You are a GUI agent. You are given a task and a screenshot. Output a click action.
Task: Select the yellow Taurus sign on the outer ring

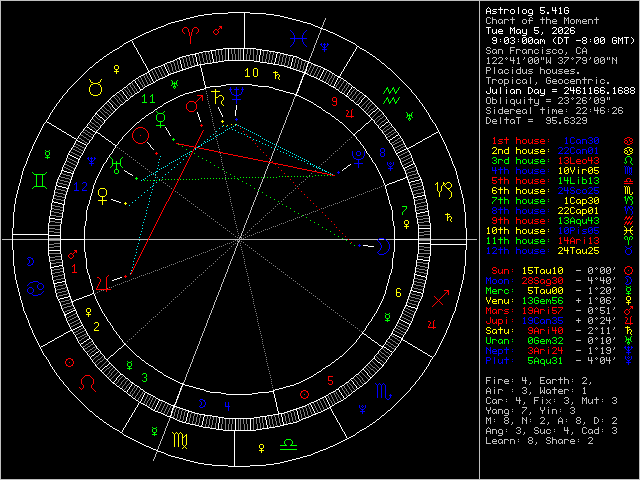pyautogui.click(x=96, y=88)
